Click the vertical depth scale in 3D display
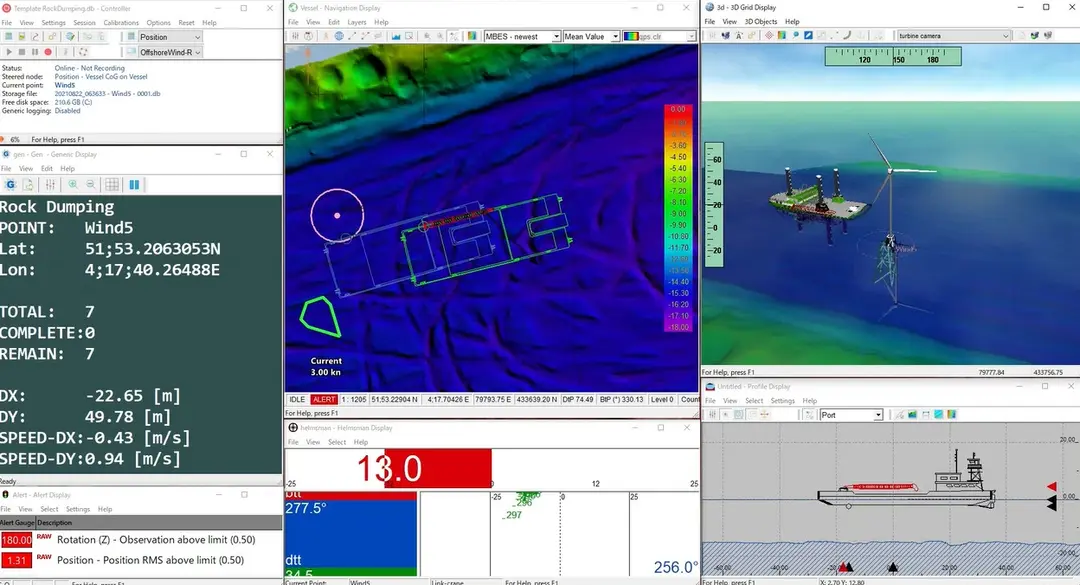1080x585 pixels. pyautogui.click(x=714, y=203)
